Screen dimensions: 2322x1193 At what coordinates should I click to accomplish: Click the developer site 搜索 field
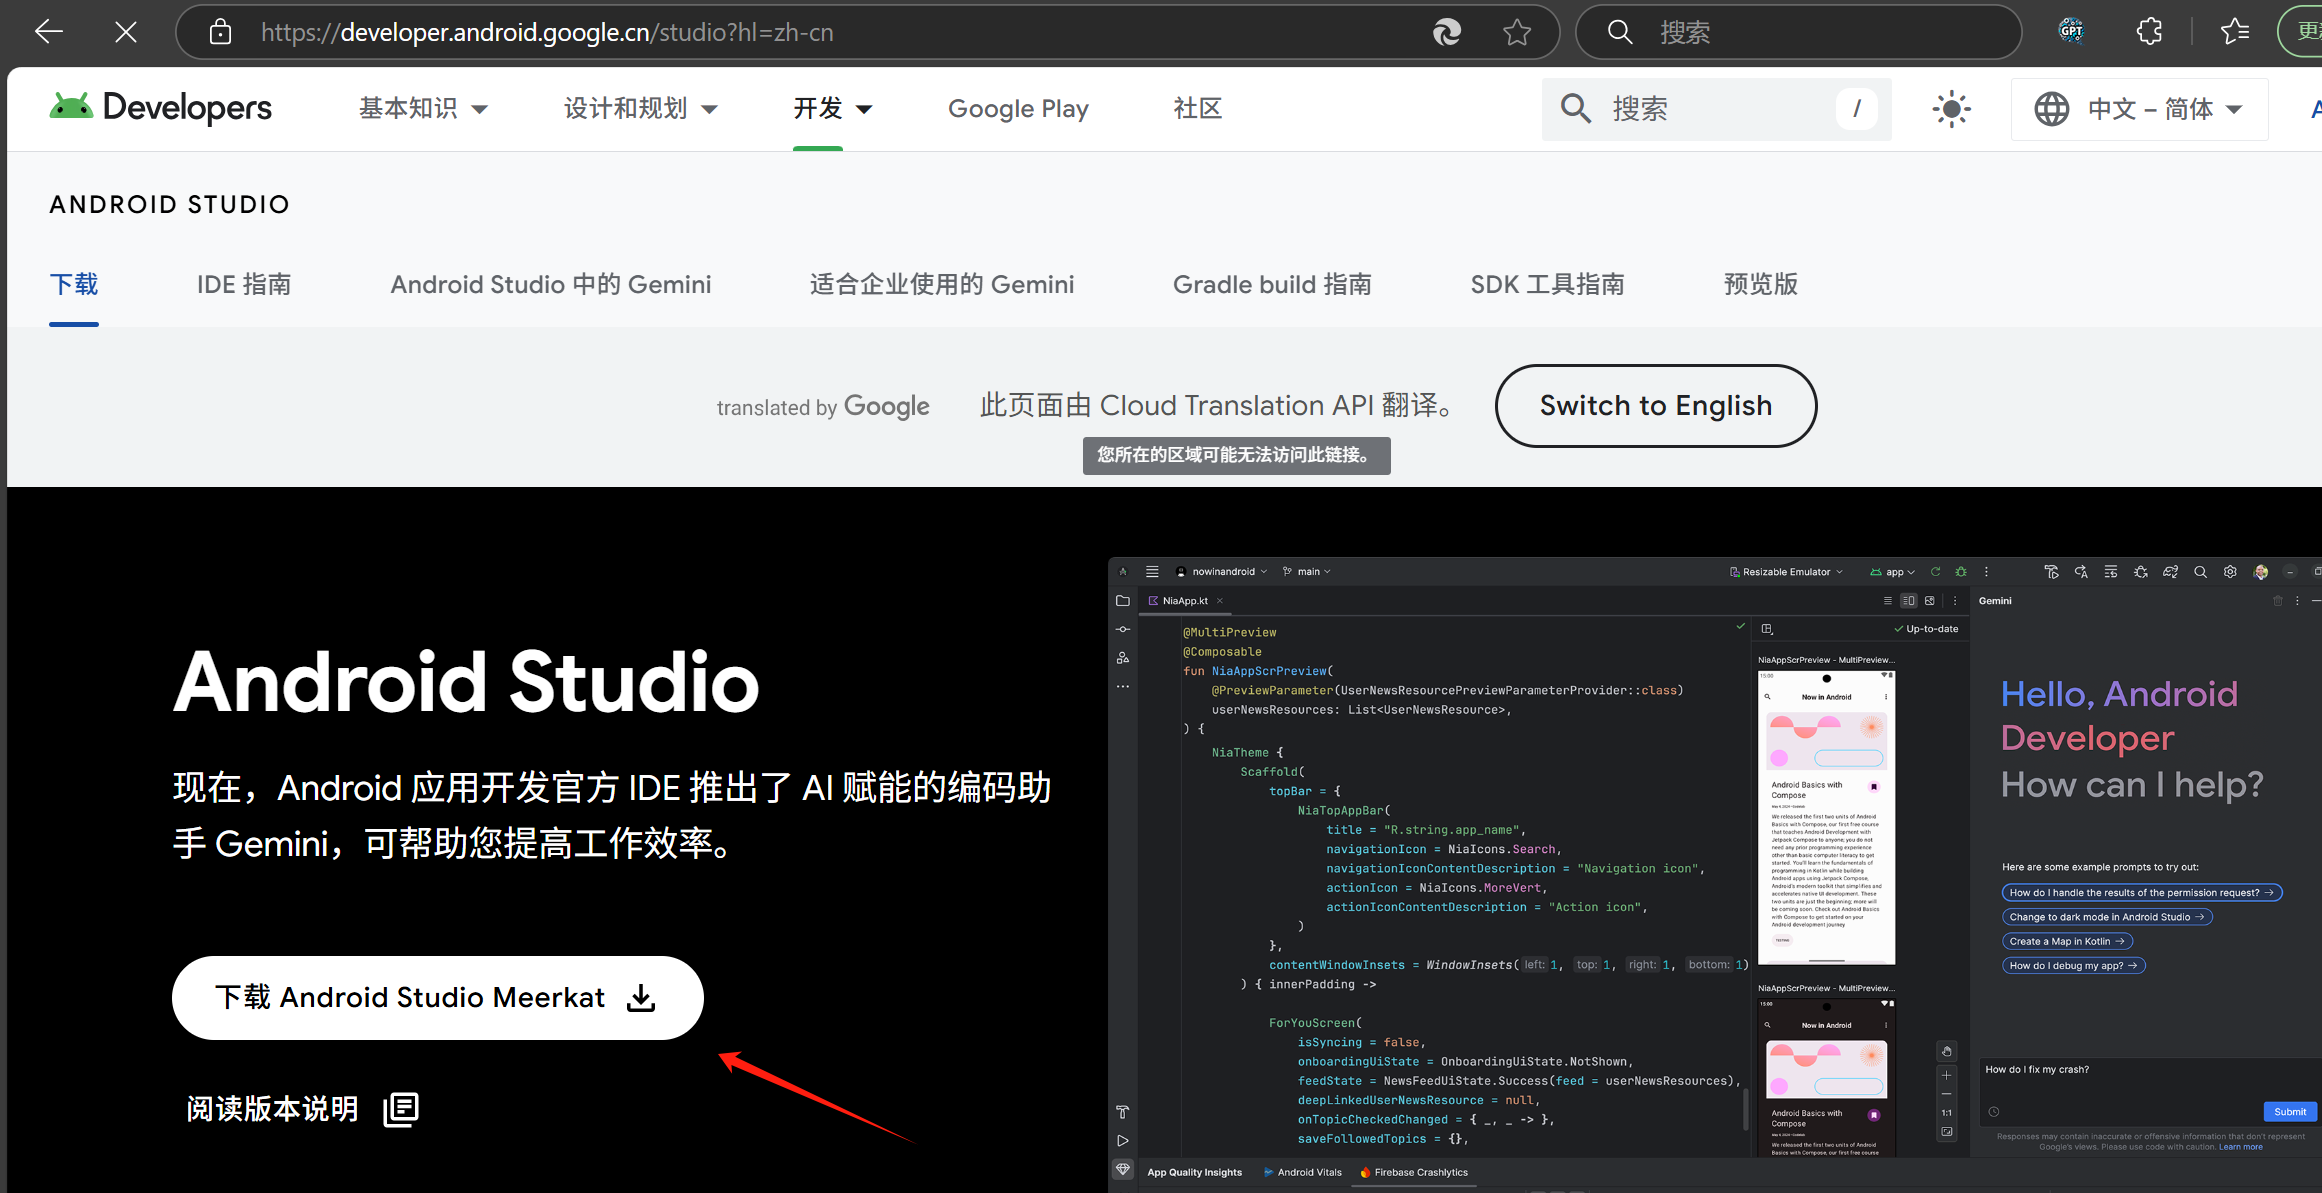(1715, 108)
